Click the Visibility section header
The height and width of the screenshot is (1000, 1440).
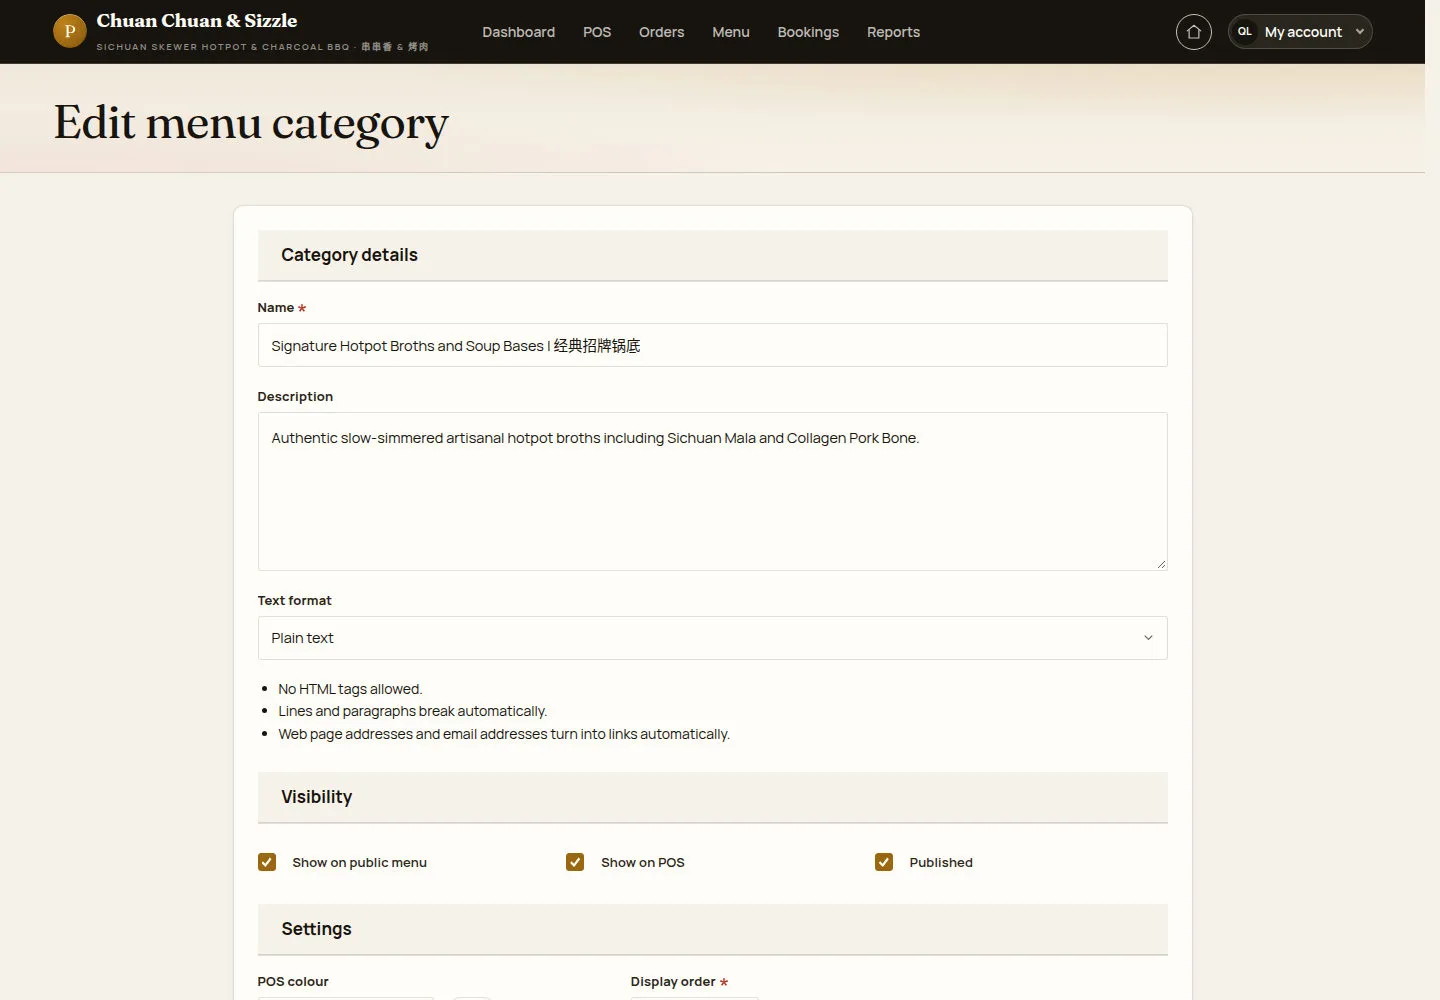tap(712, 797)
